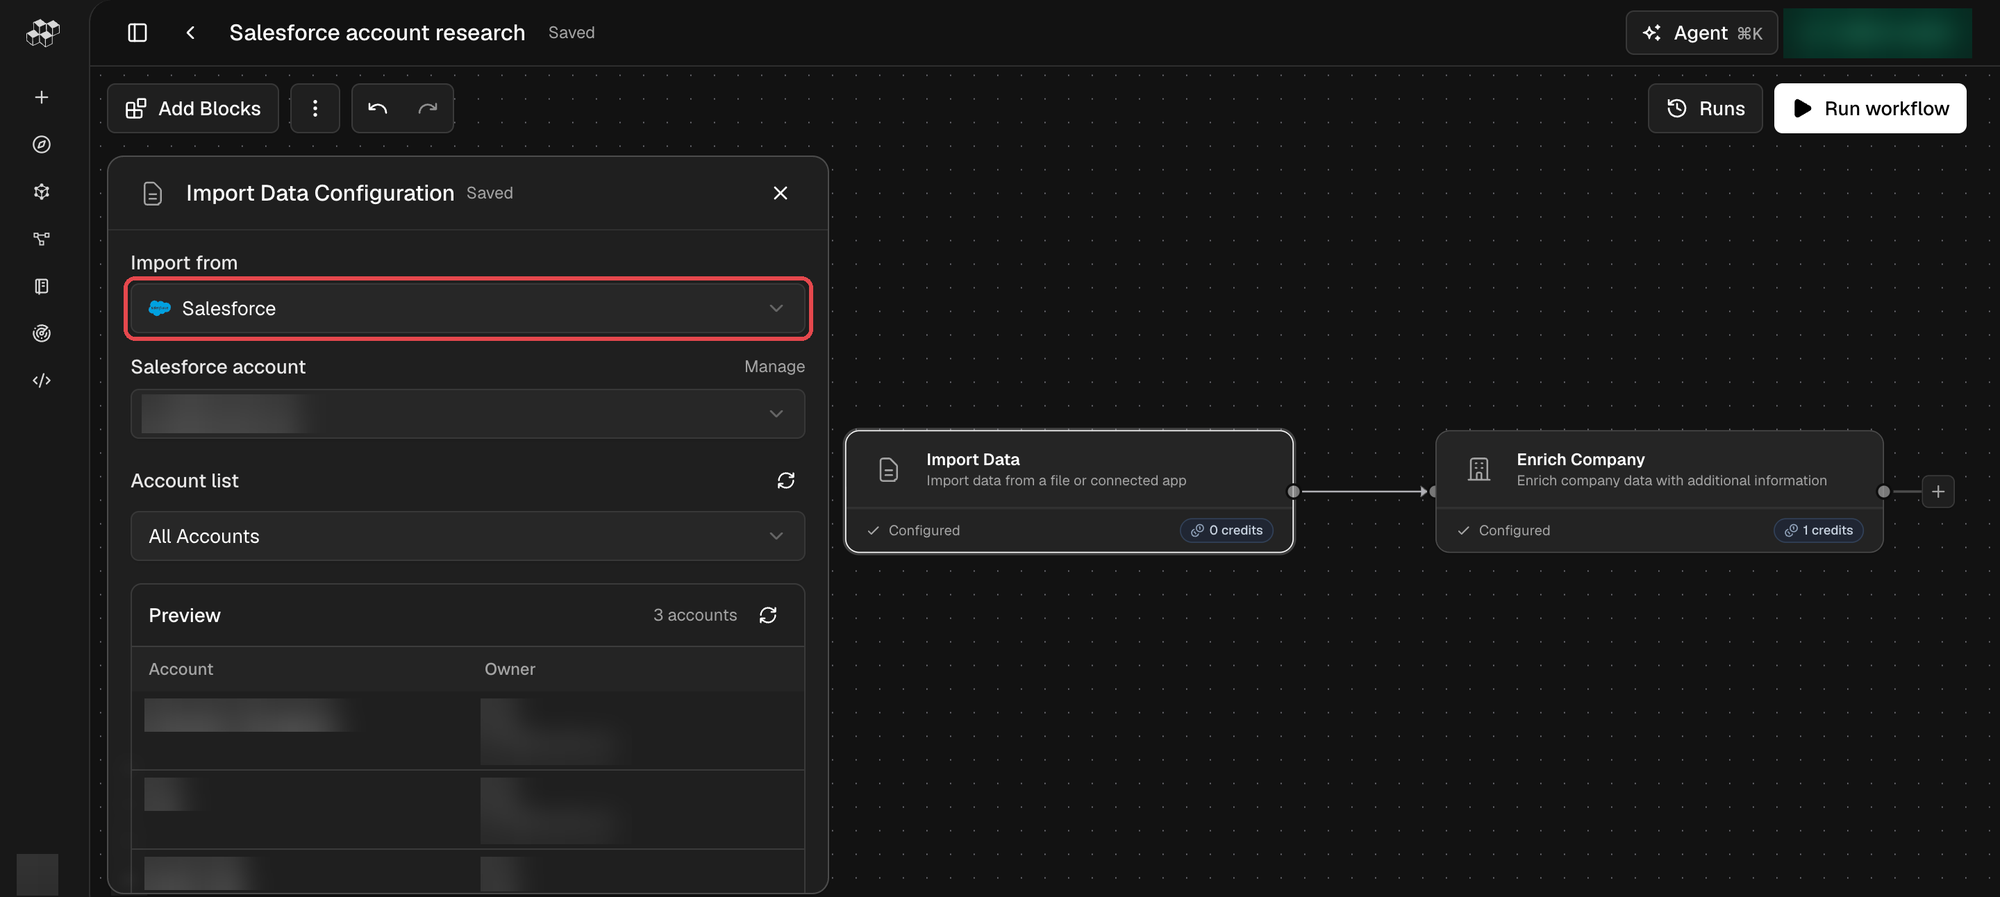
Task: Open the Salesforce account dropdown
Action: tap(468, 413)
